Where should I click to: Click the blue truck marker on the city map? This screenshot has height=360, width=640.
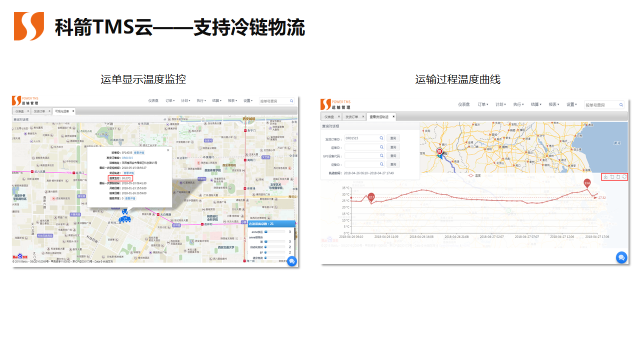pos(125,220)
